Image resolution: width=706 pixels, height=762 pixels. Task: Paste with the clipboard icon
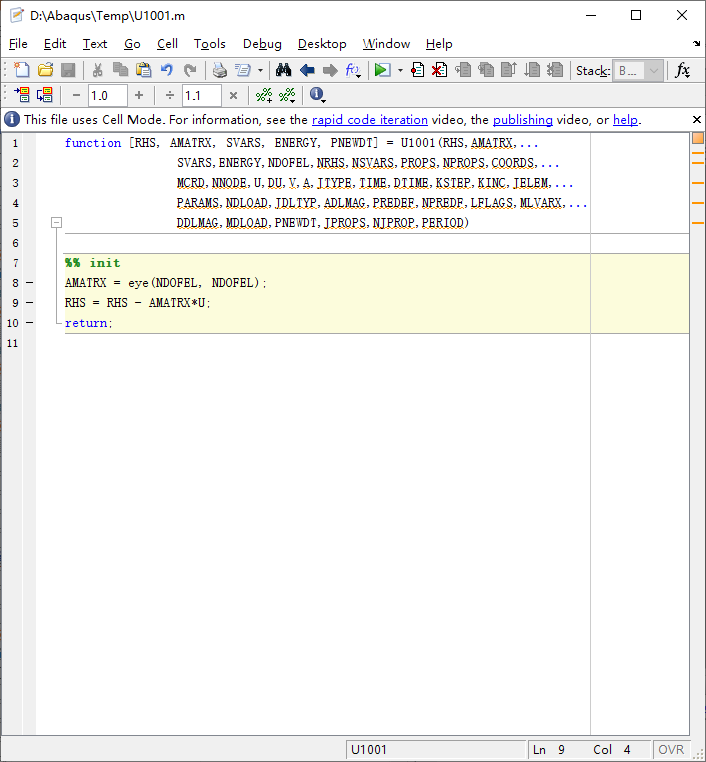(x=143, y=70)
